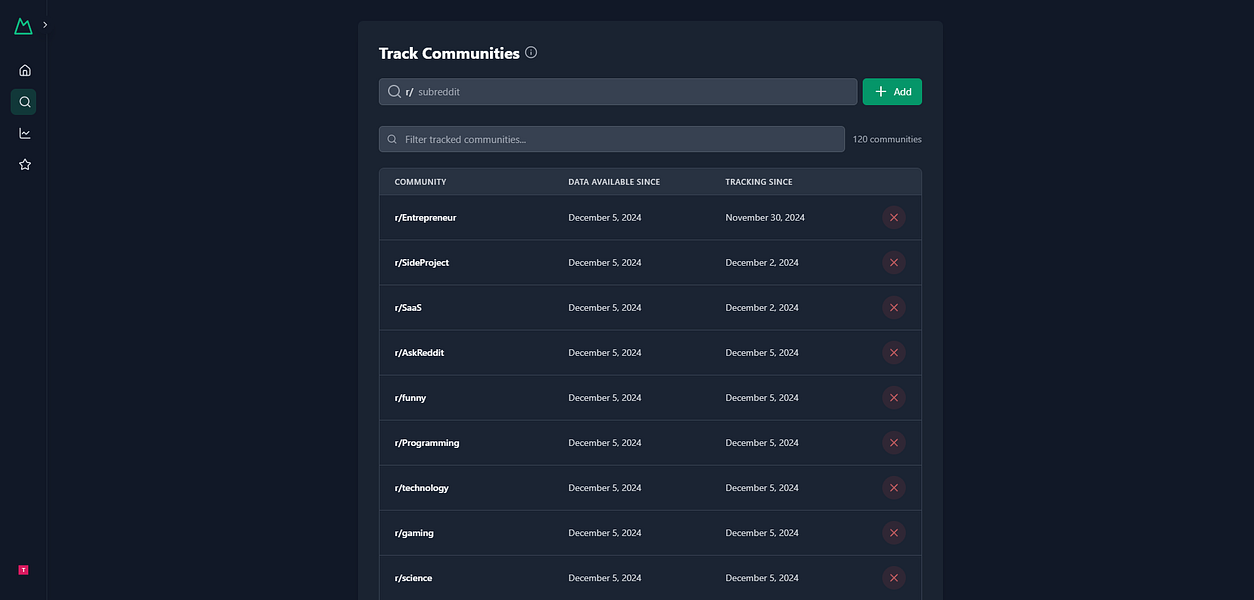
Task: Select the r/gaming community name
Action: tap(414, 532)
